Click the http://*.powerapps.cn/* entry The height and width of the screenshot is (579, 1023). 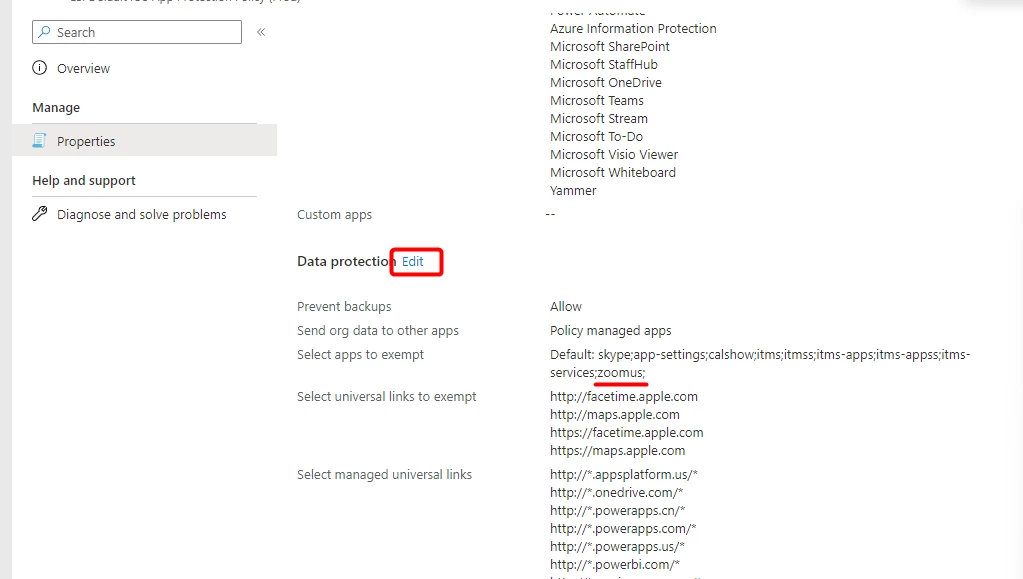pyautogui.click(x=617, y=510)
